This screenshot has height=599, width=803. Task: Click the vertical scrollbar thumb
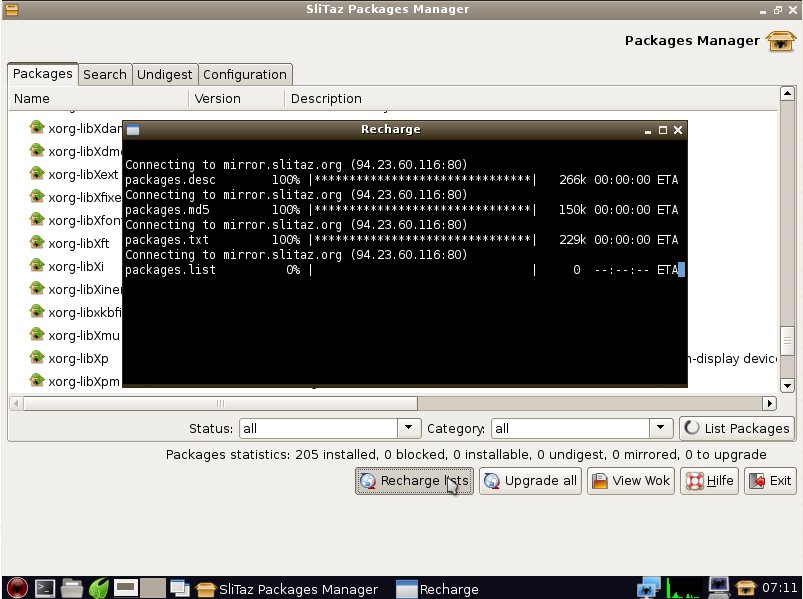click(787, 340)
